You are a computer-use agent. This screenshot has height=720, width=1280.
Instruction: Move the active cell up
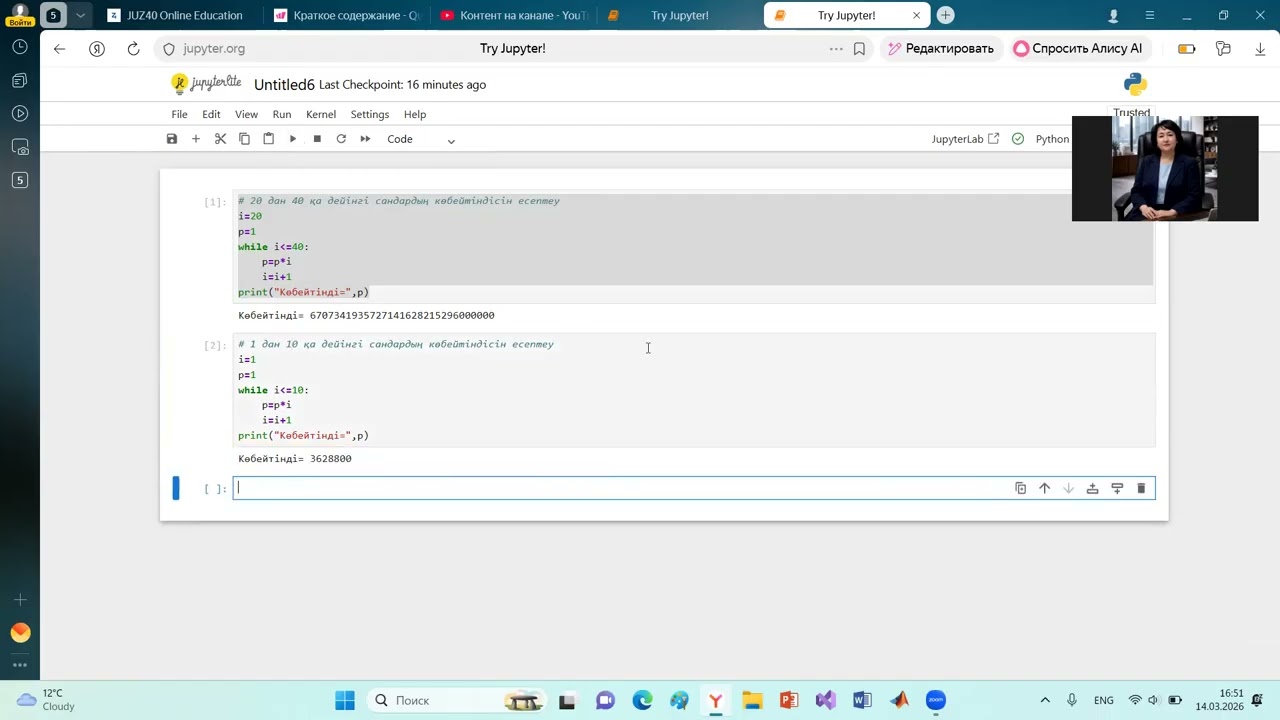(x=1044, y=488)
